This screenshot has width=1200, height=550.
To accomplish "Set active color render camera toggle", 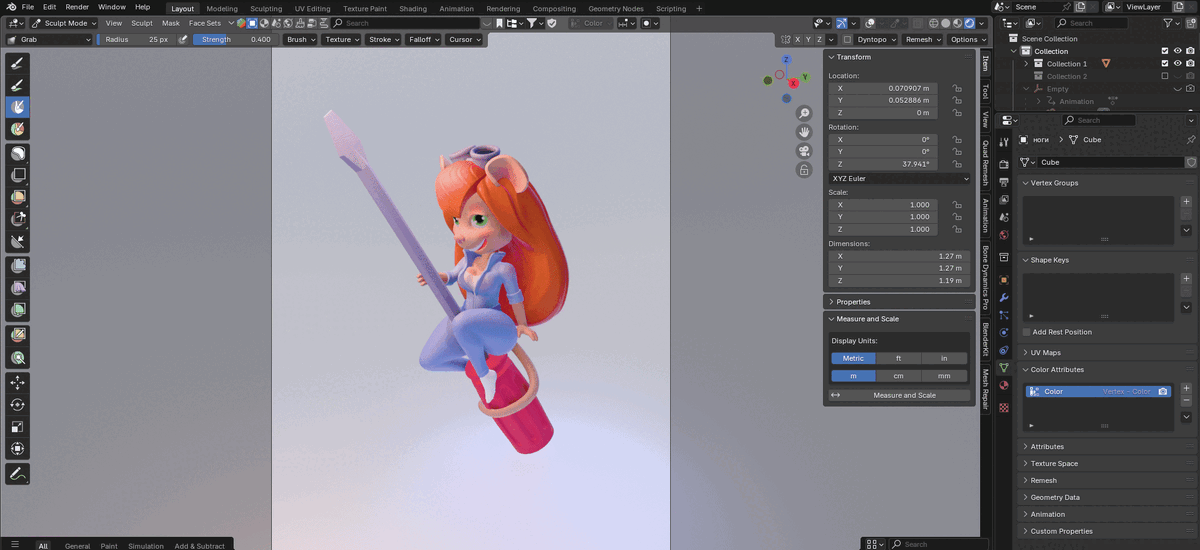I will (x=1163, y=391).
